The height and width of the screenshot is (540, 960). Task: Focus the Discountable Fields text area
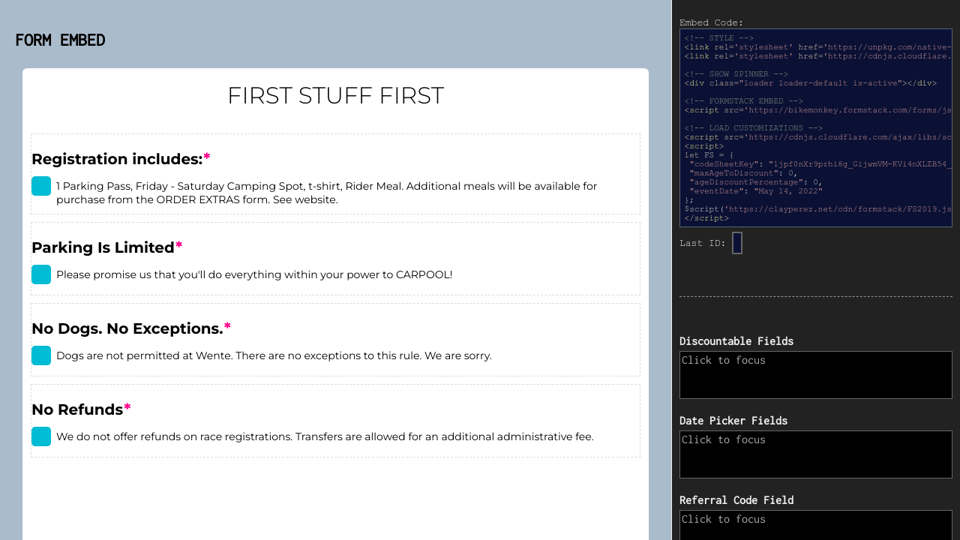(x=815, y=375)
